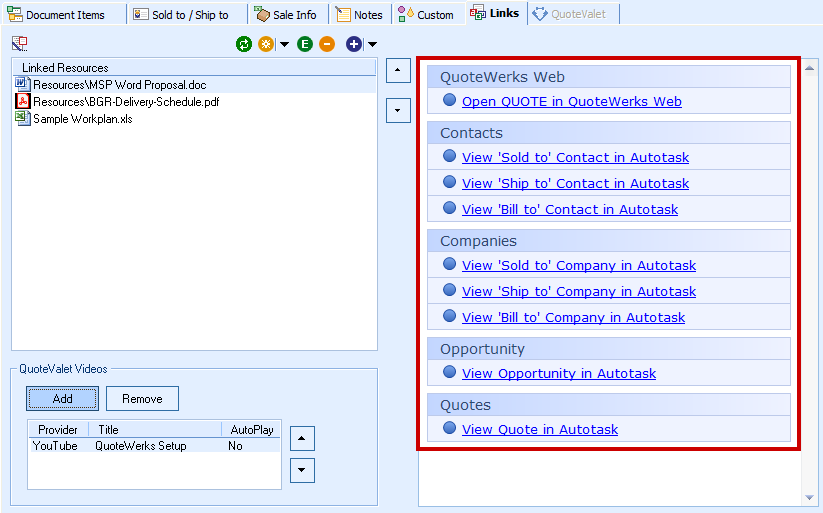This screenshot has width=823, height=513.
Task: Click scrollbar down arrow in links panel
Action: tap(809, 498)
